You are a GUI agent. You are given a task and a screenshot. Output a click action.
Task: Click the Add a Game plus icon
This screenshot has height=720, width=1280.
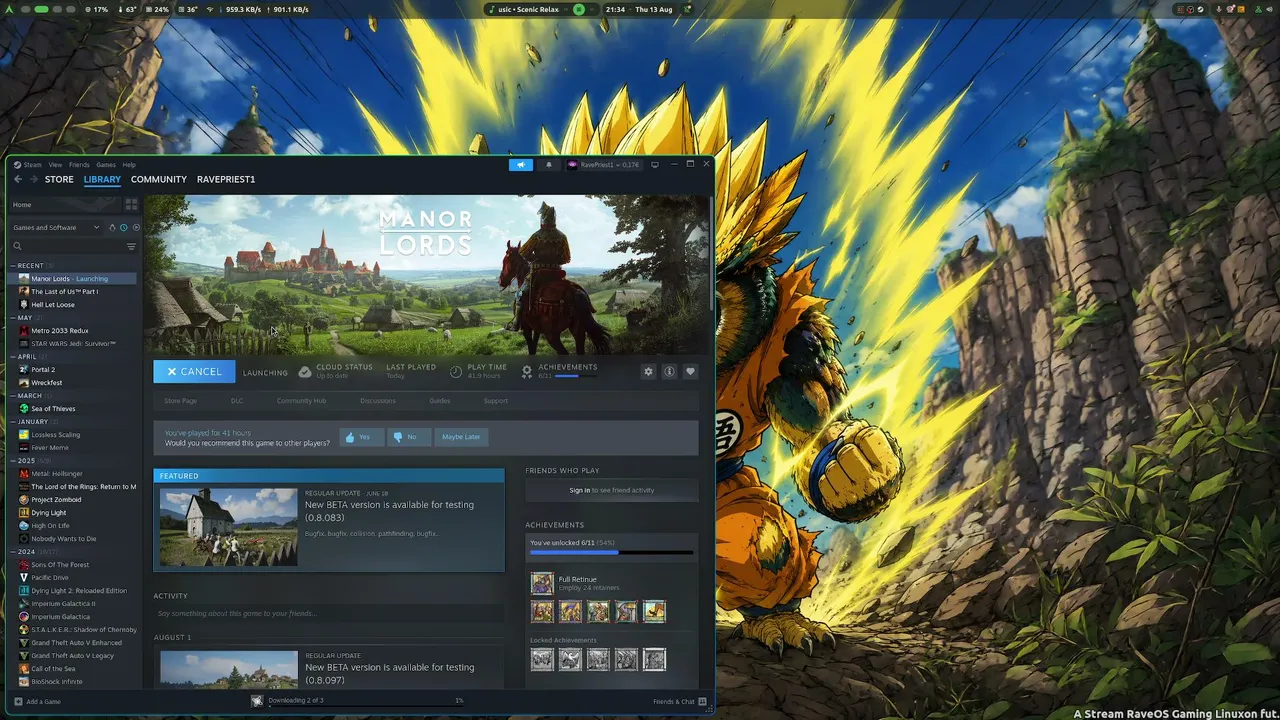pos(17,701)
